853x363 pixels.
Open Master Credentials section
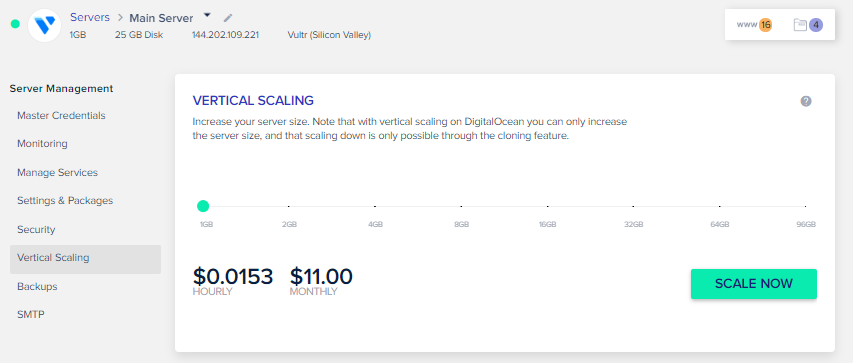pyautogui.click(x=61, y=115)
